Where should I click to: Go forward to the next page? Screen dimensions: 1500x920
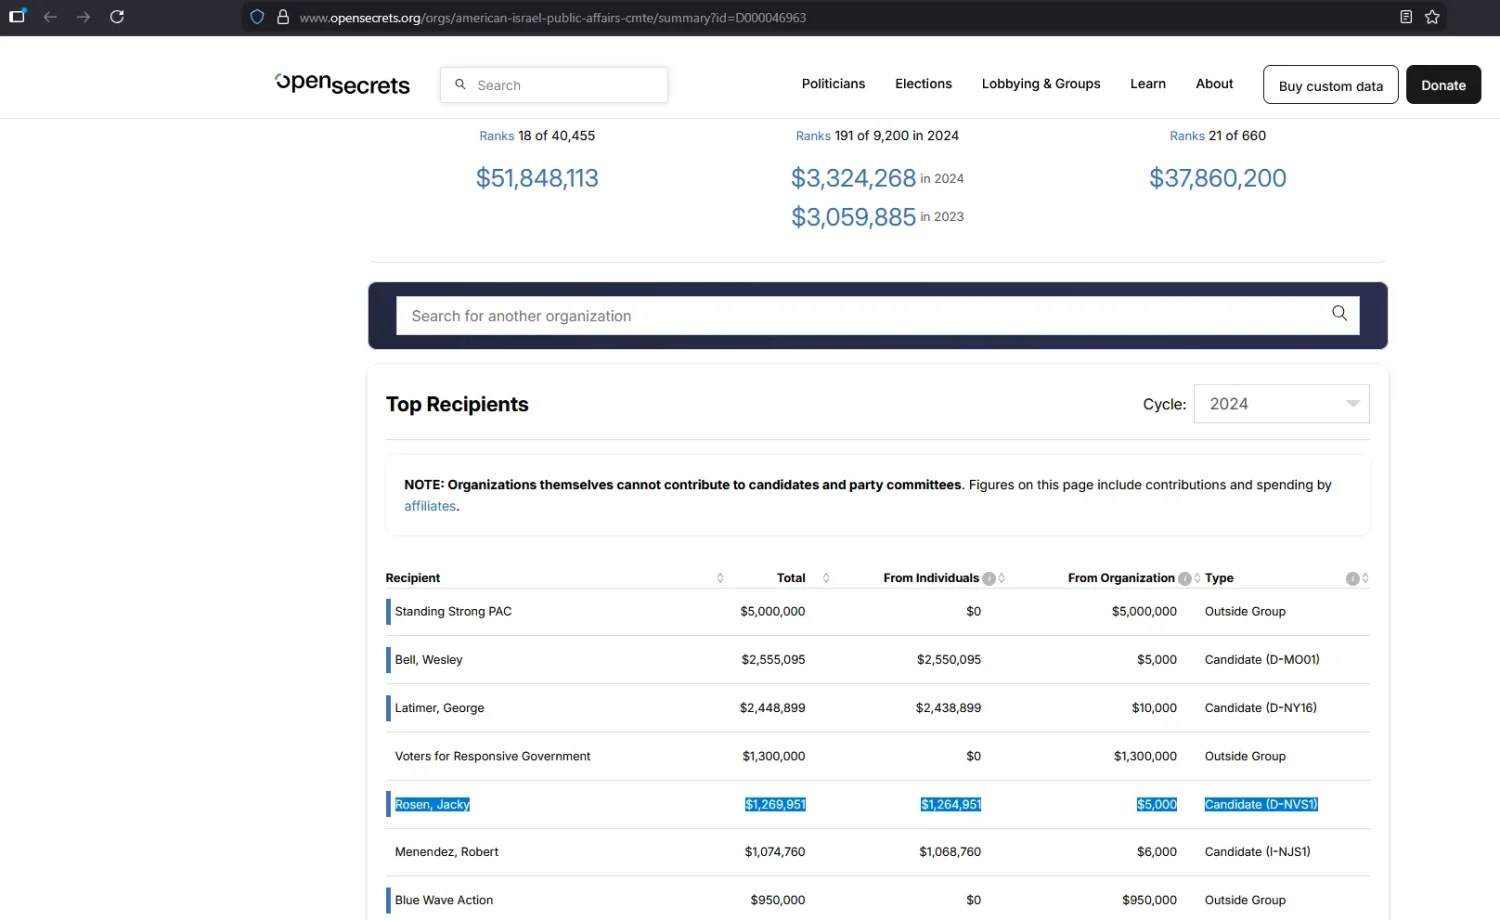coord(83,17)
